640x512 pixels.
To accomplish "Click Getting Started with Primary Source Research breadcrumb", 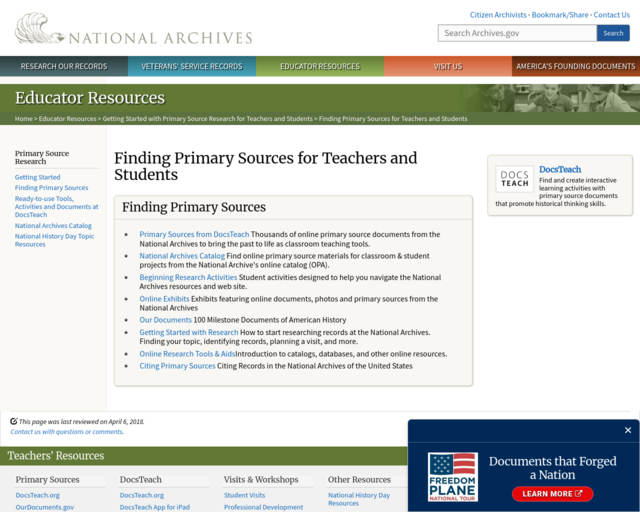I will (x=207, y=119).
